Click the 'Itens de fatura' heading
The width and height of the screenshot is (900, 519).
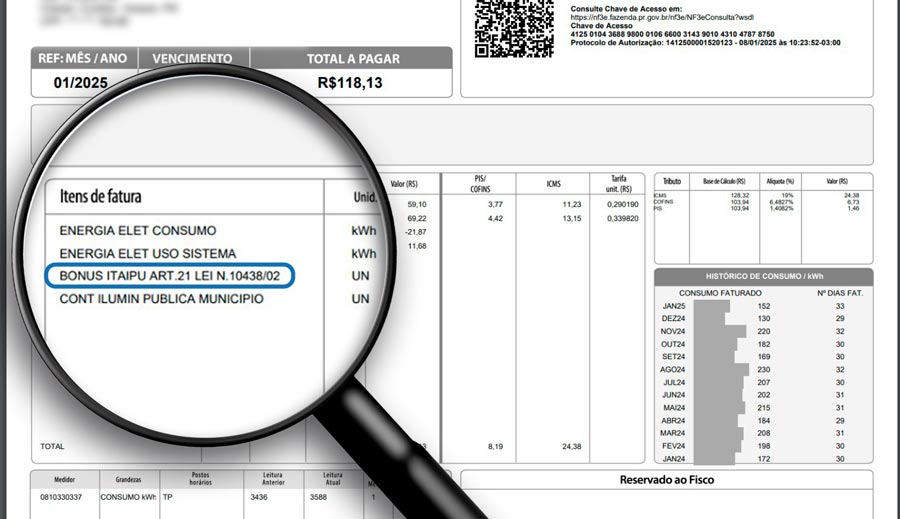pos(100,196)
